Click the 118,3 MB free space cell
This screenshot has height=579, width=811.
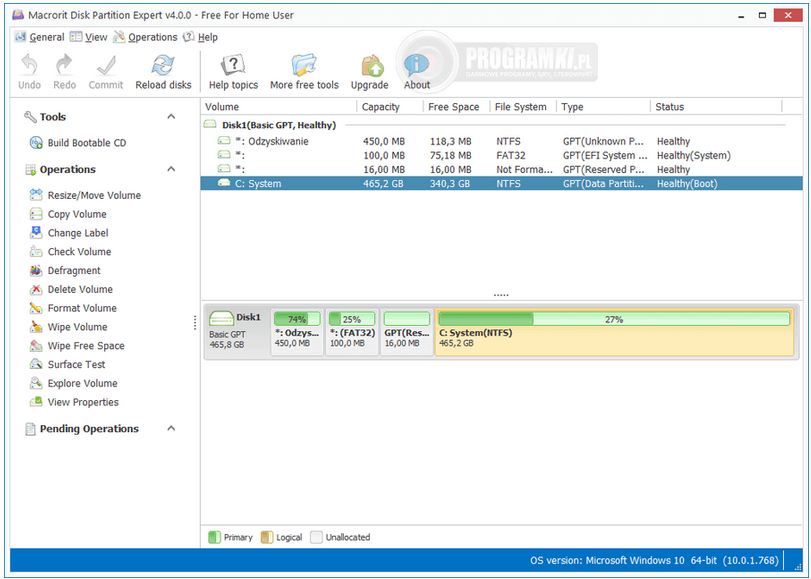pos(450,141)
